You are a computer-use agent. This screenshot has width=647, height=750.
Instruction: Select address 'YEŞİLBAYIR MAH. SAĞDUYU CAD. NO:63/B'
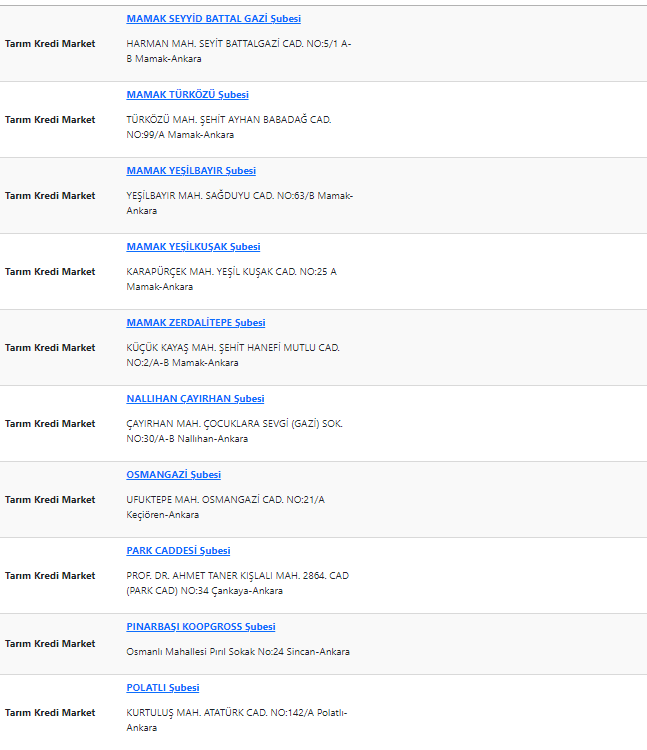(x=220, y=196)
